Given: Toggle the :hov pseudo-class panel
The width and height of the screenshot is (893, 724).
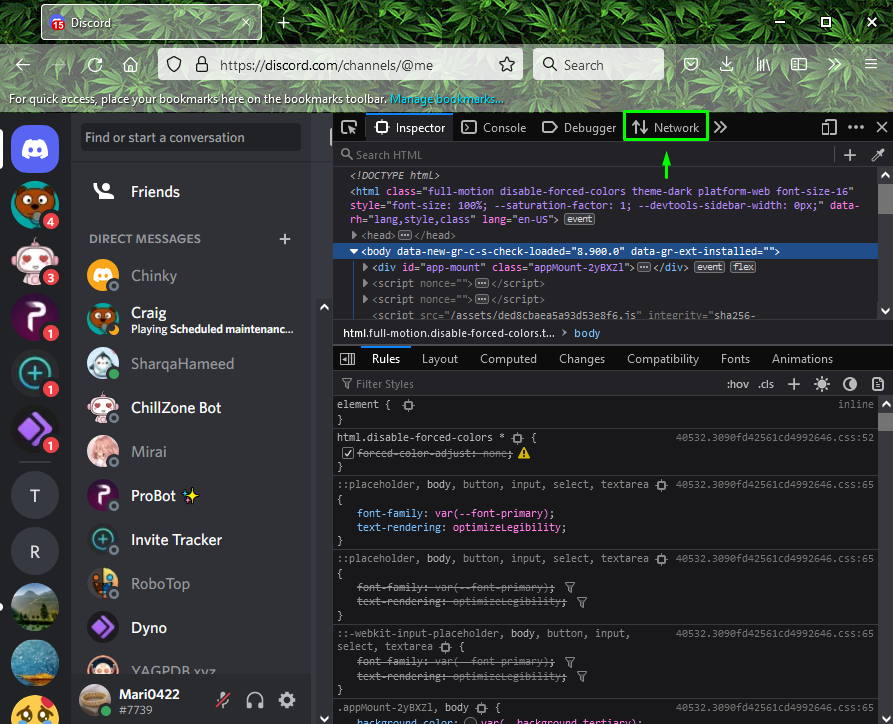Looking at the screenshot, I should click(738, 384).
